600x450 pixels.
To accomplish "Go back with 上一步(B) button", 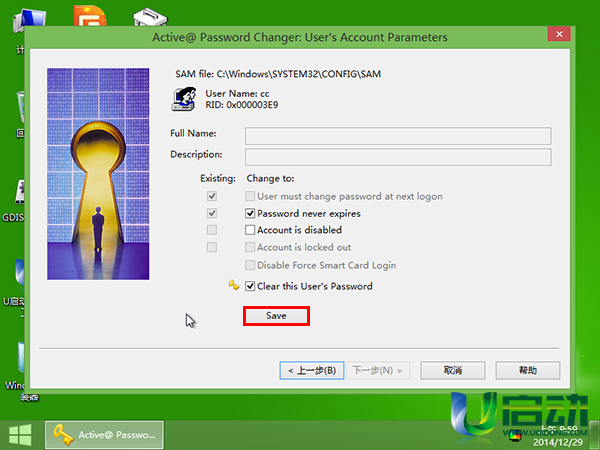I will click(x=312, y=370).
